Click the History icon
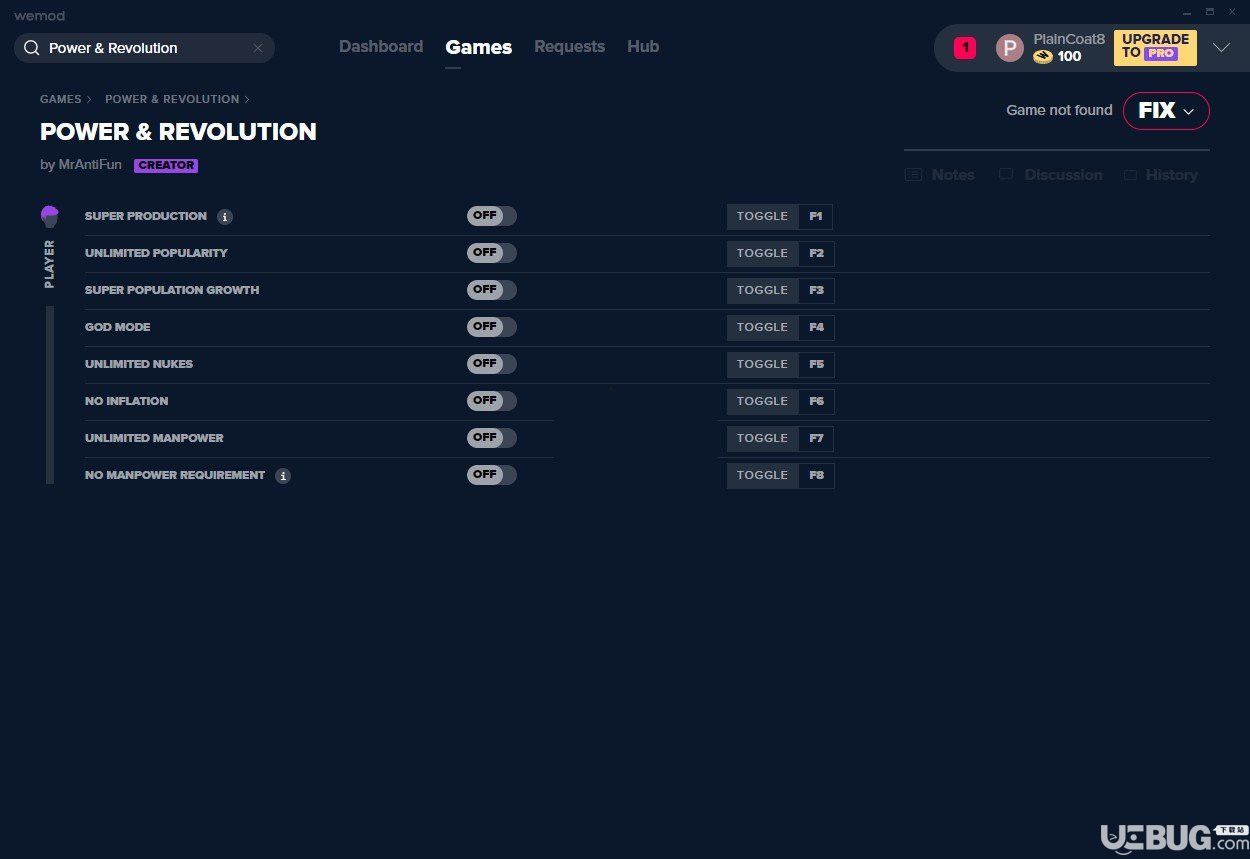The height and width of the screenshot is (859, 1250). 1130,175
